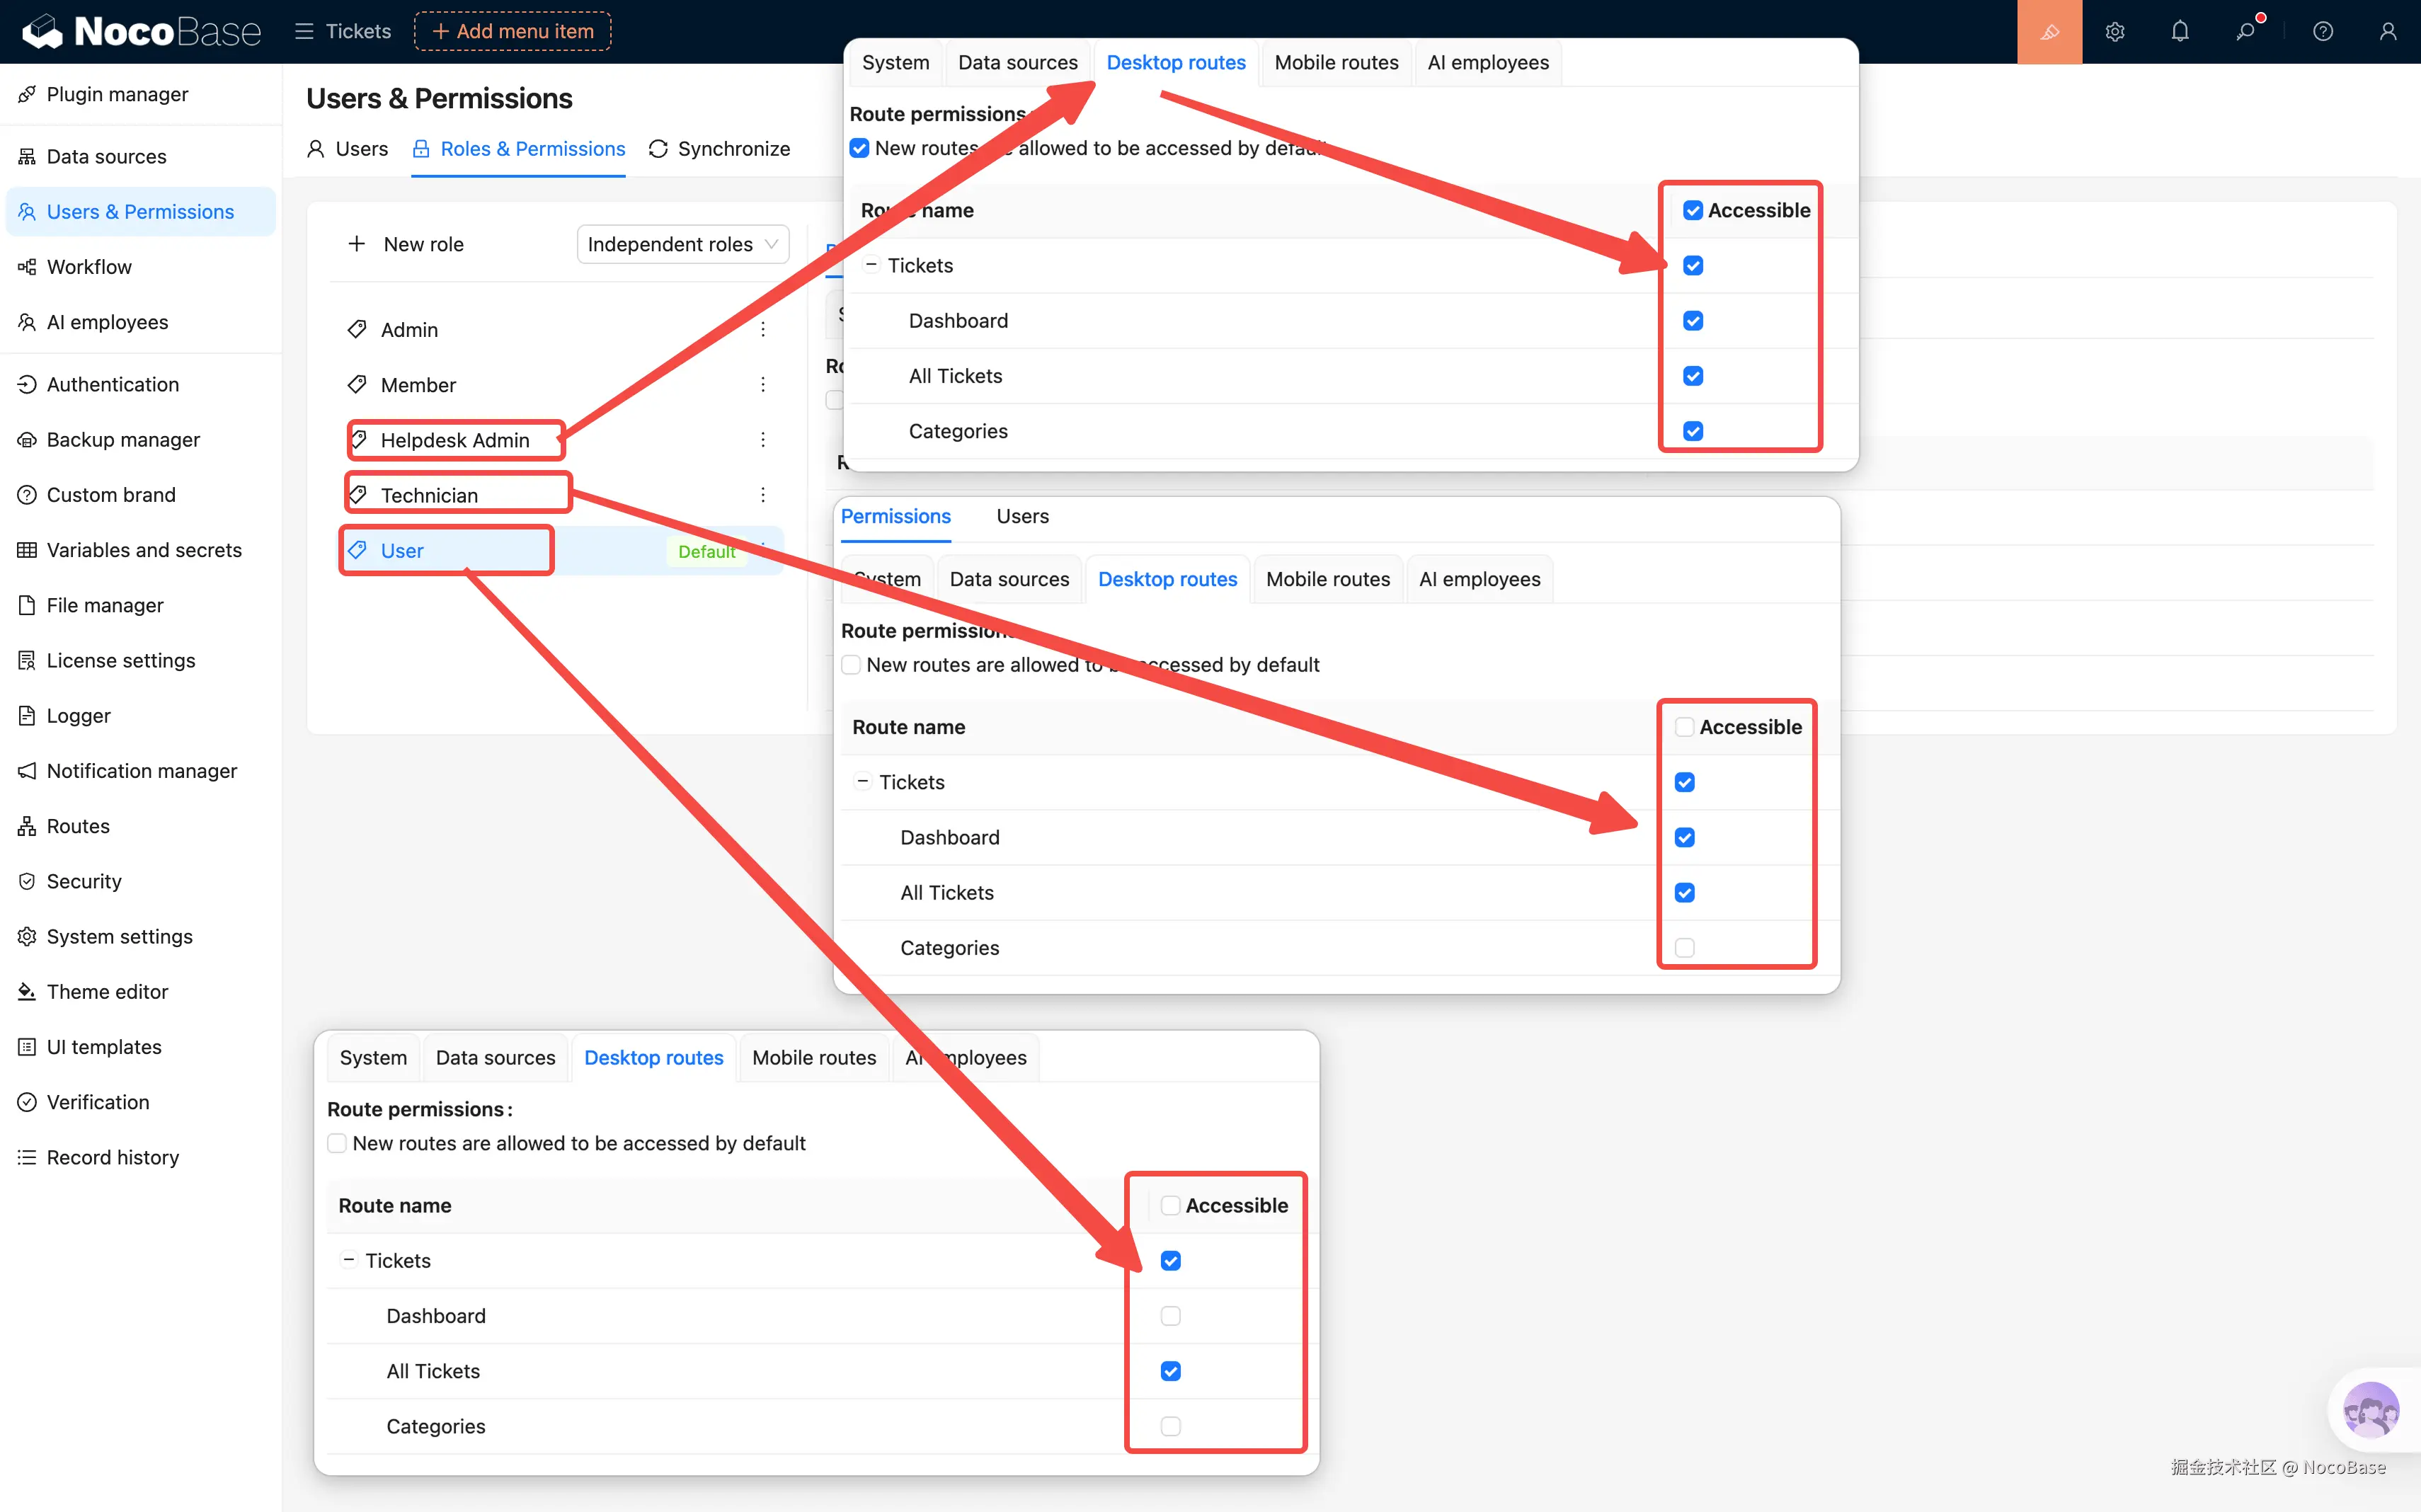Click the NocoBase logo
The width and height of the screenshot is (2421, 1512).
[141, 32]
